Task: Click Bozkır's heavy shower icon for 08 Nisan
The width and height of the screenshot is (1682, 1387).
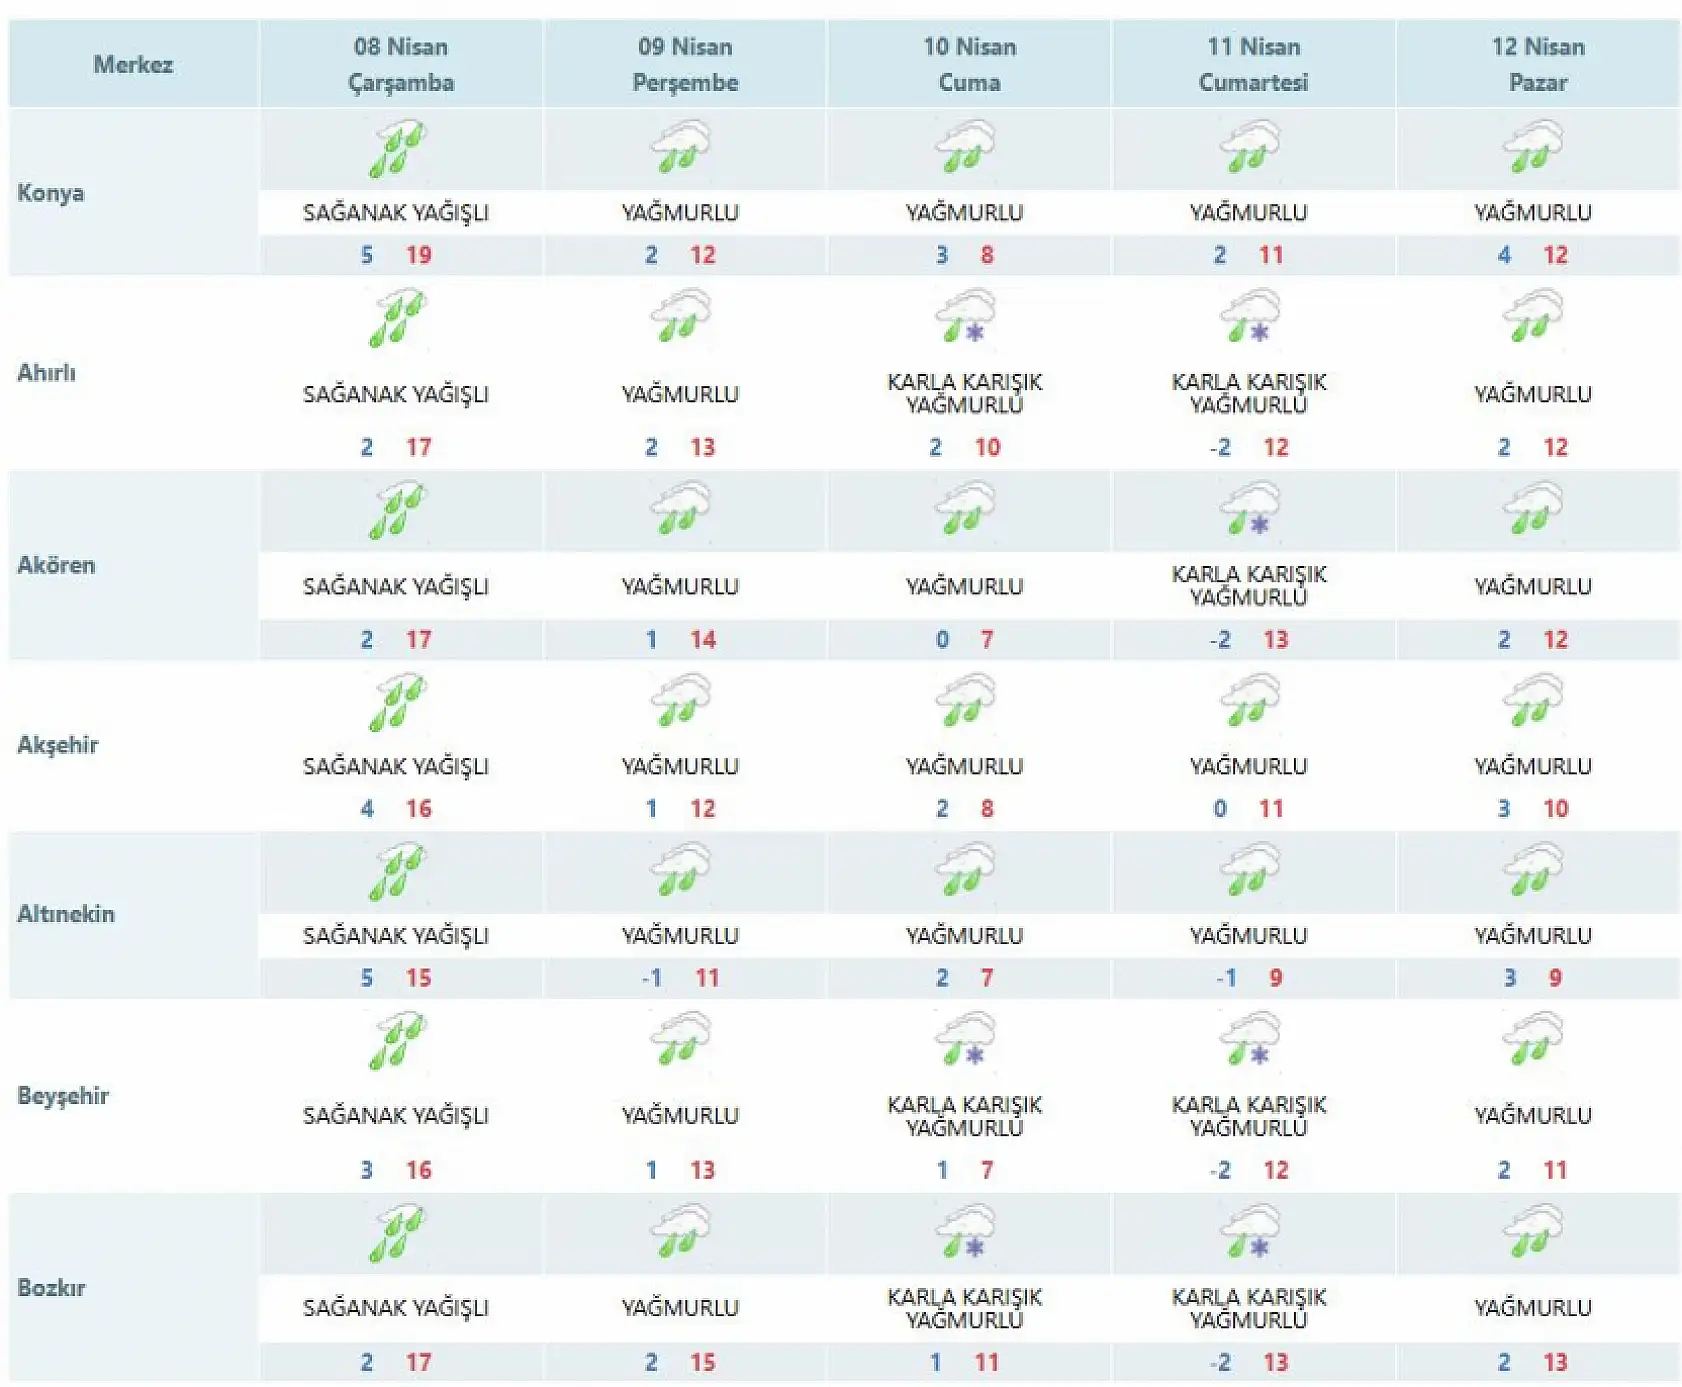Action: (x=397, y=1233)
